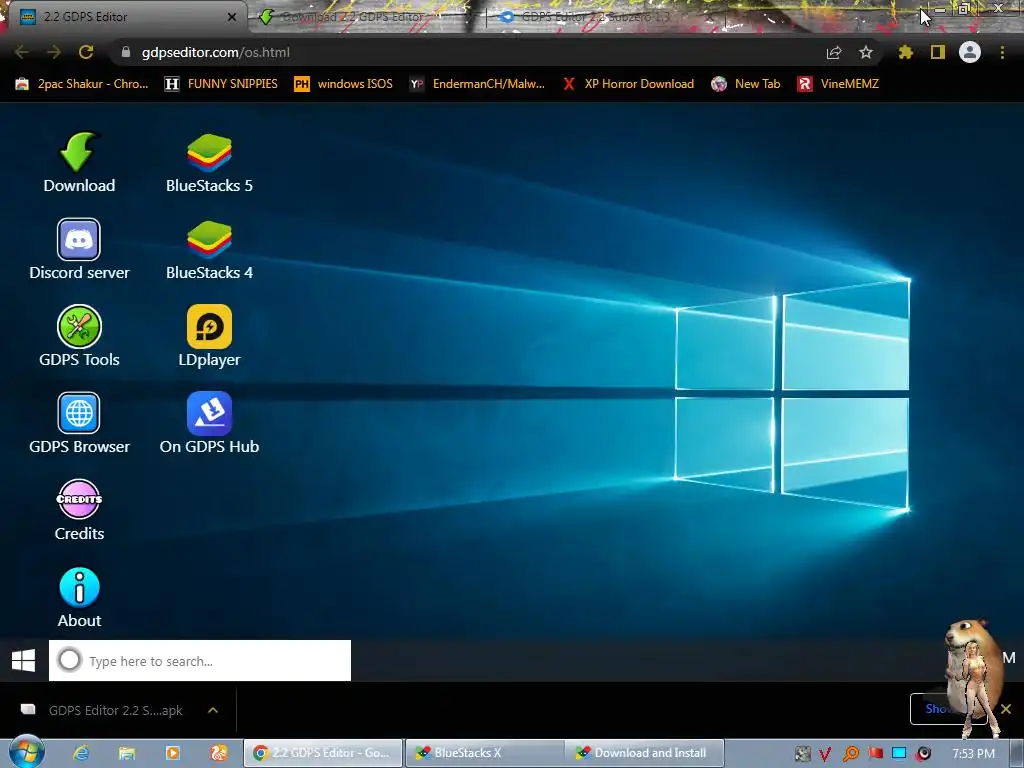Bookmark the page with the star icon
Viewport: 1024px width, 768px height.
[x=866, y=52]
